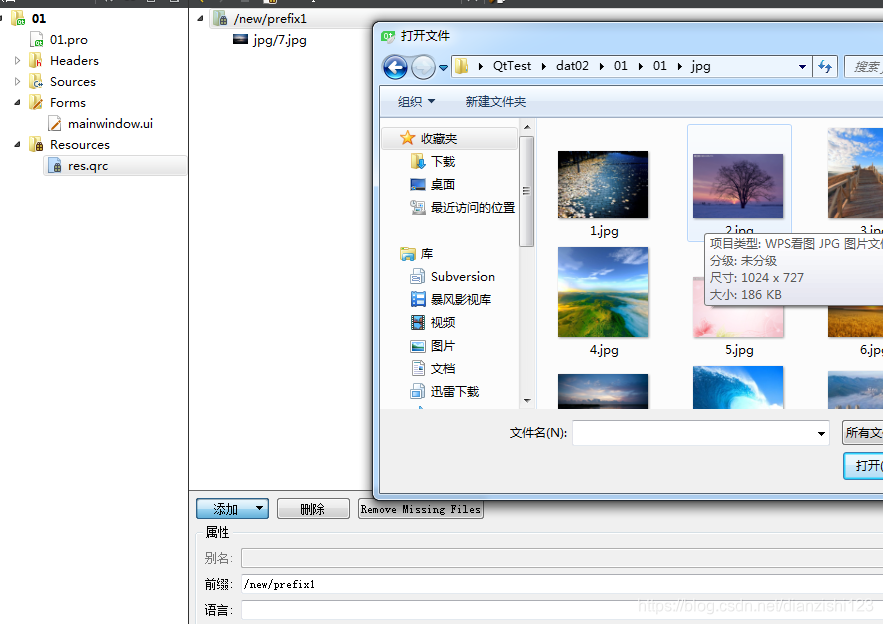Open the address bar history dropdown
This screenshot has width=883, height=624.
click(x=802, y=67)
